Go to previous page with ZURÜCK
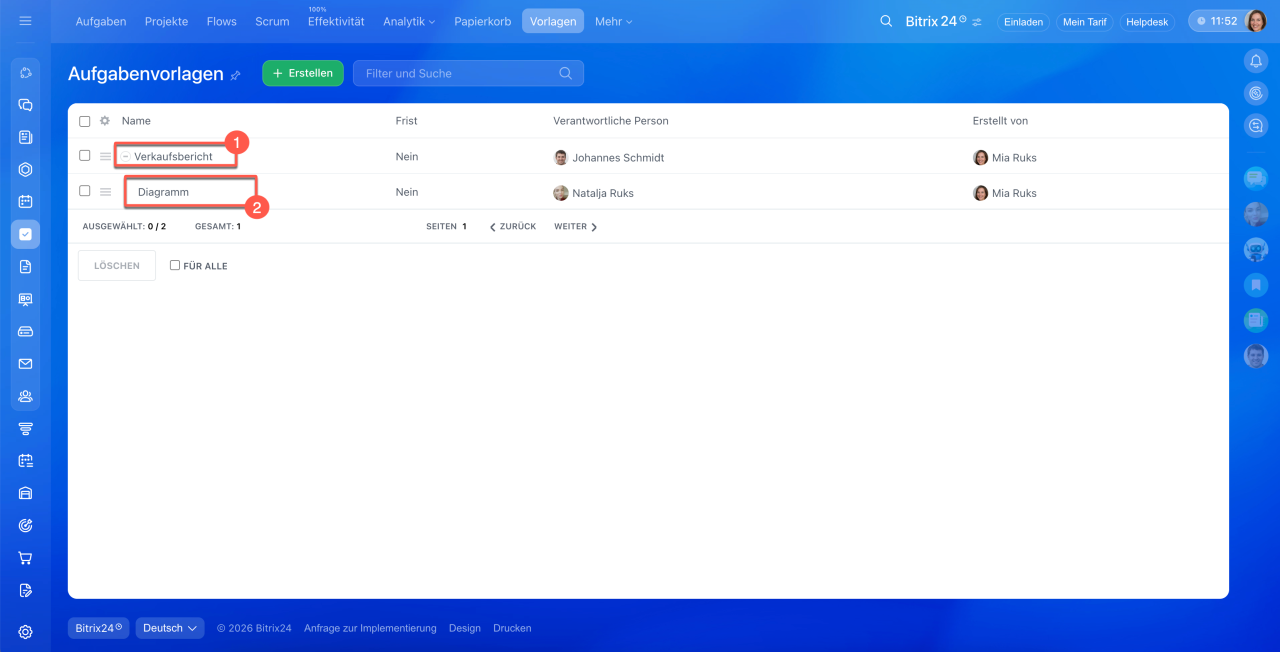1280x652 pixels. click(x=513, y=227)
